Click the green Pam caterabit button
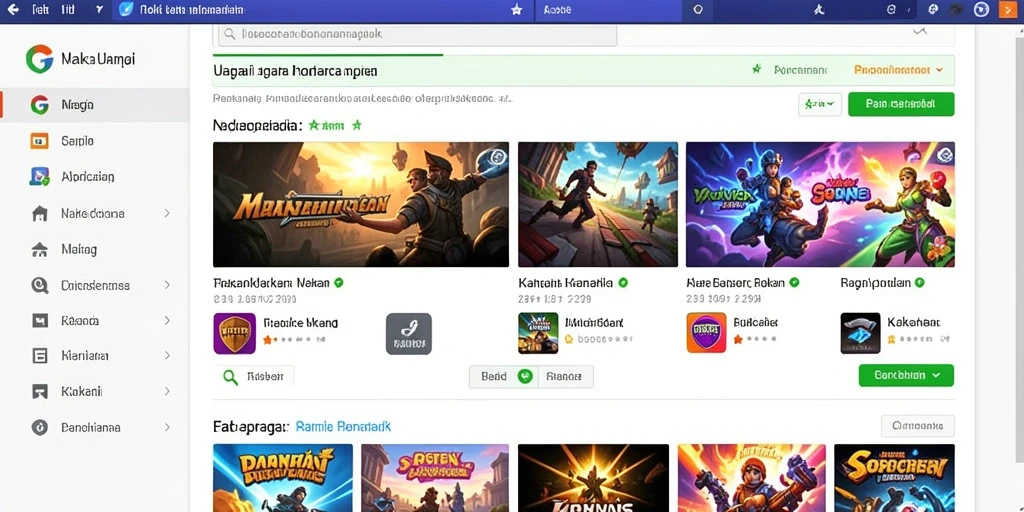1024x512 pixels. coord(901,104)
